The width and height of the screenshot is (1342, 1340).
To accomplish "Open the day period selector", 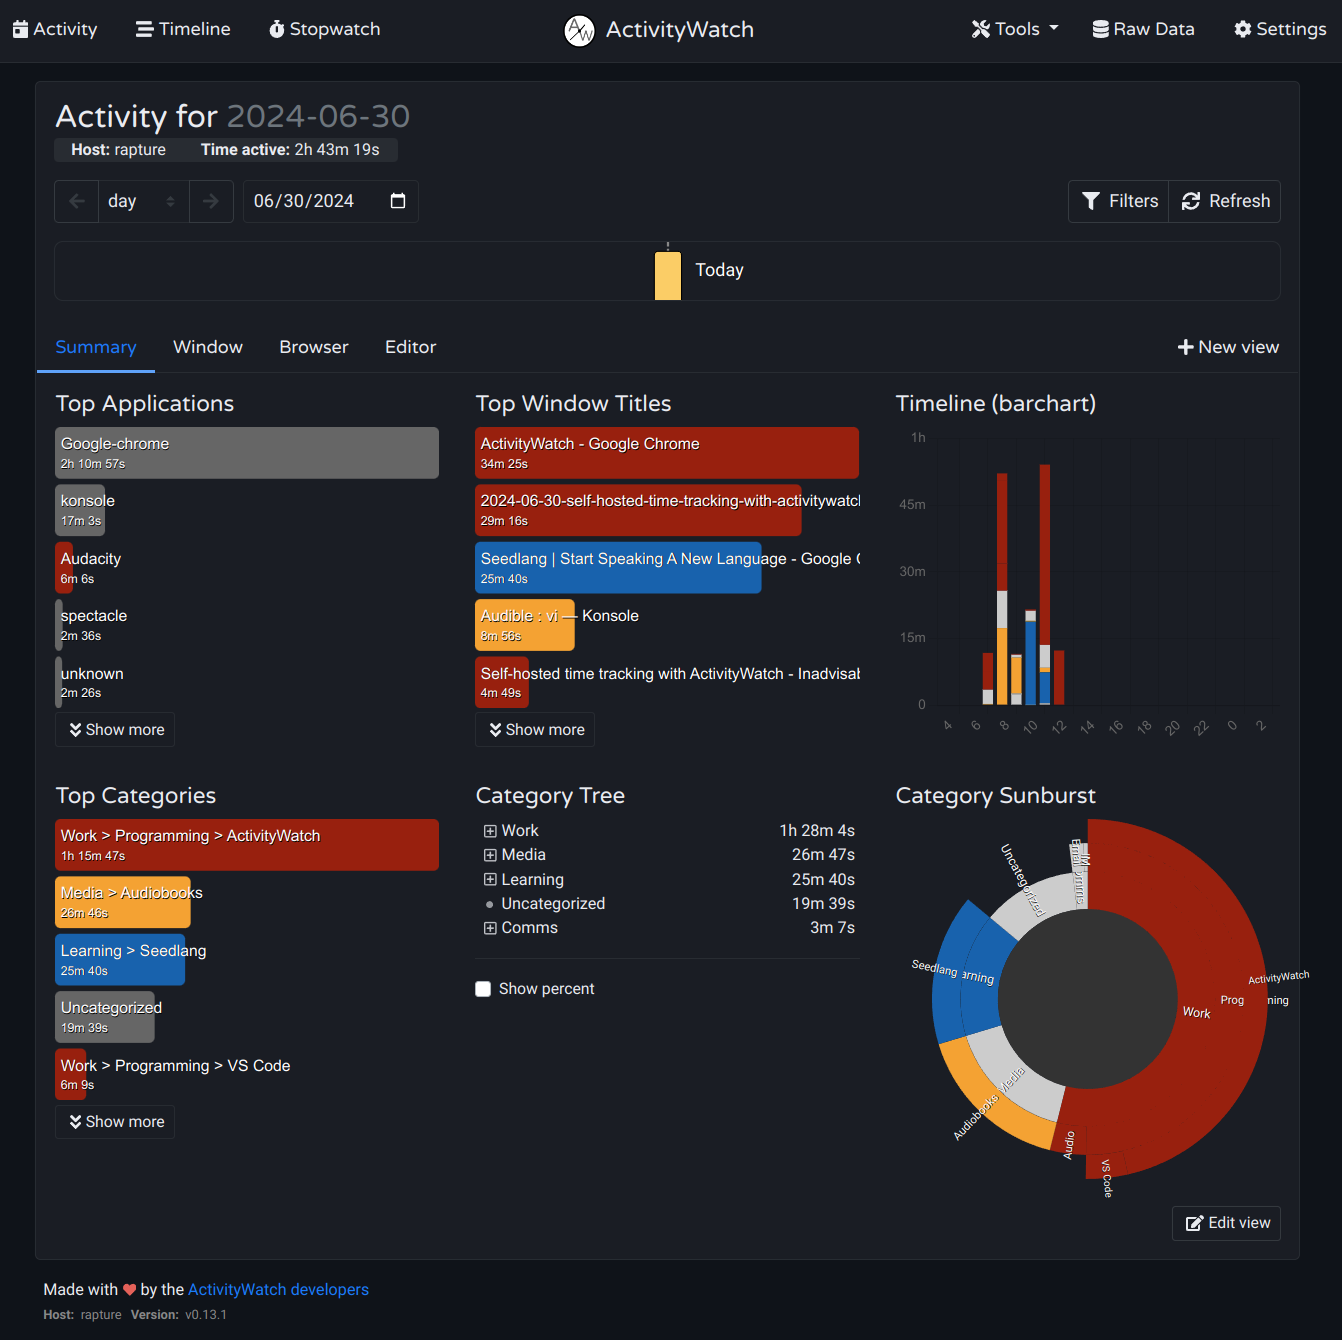I will (142, 201).
